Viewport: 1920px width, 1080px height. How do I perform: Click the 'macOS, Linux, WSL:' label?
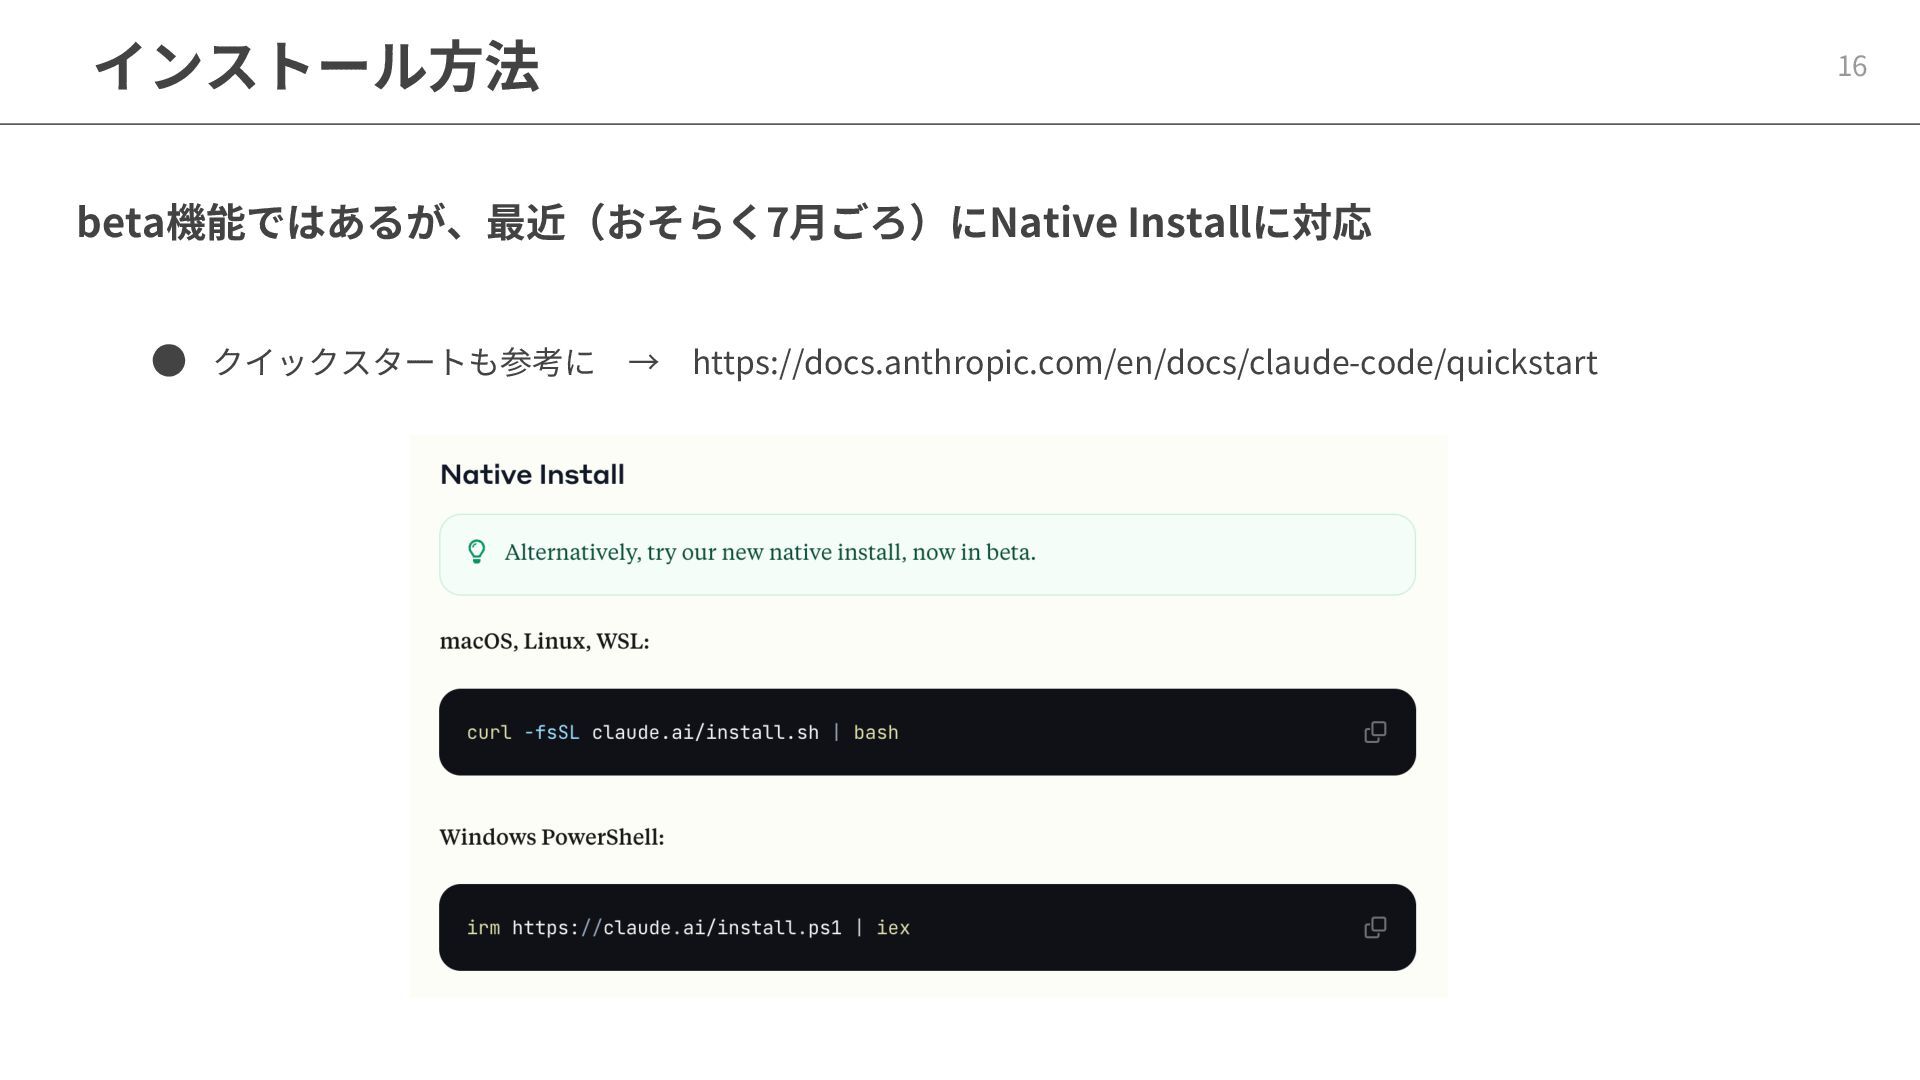(544, 641)
